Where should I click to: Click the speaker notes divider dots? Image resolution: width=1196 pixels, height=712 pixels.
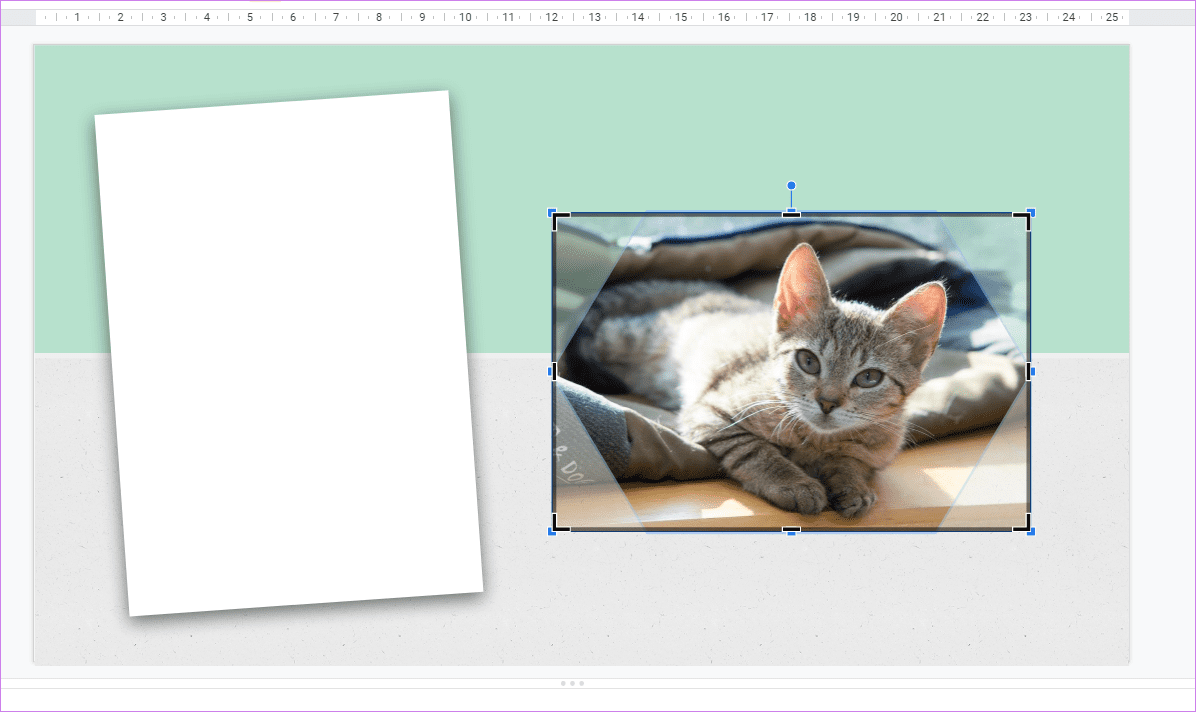[572, 683]
